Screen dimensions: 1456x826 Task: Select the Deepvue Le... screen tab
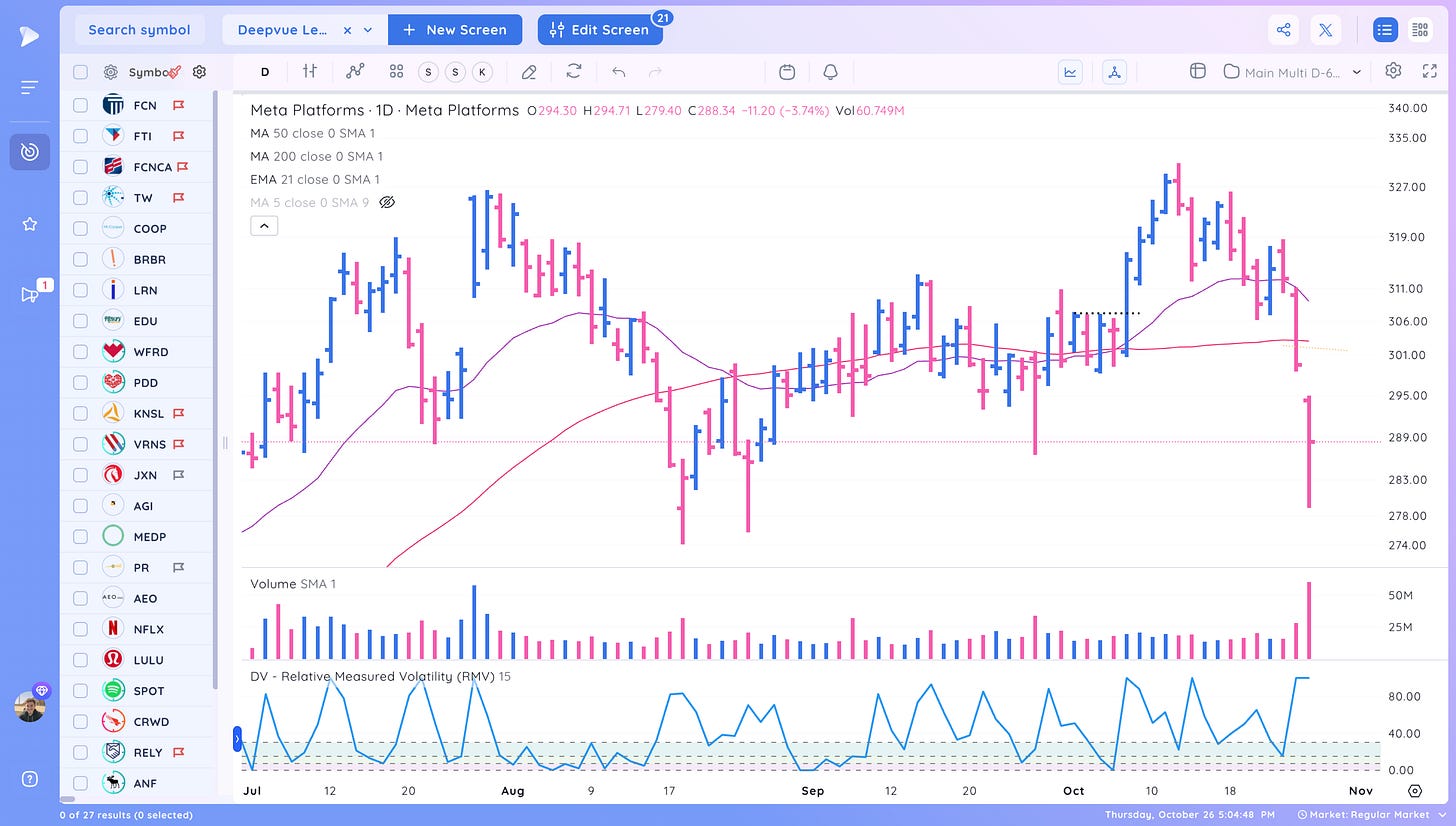pyautogui.click(x=283, y=30)
